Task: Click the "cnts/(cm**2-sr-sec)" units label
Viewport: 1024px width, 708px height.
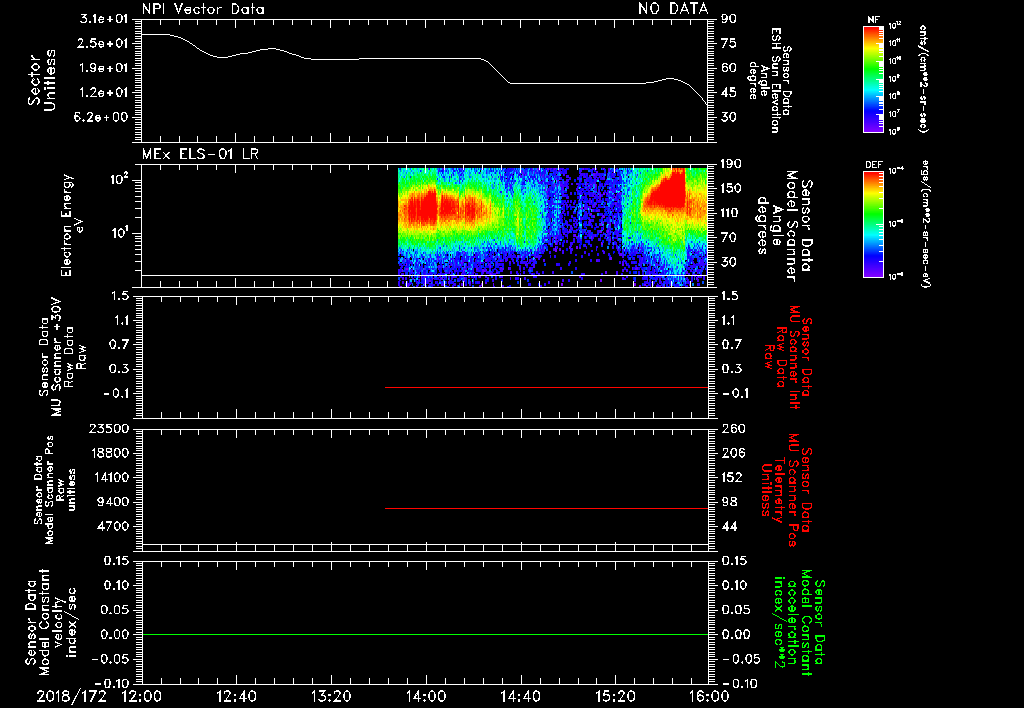Action: (x=923, y=78)
